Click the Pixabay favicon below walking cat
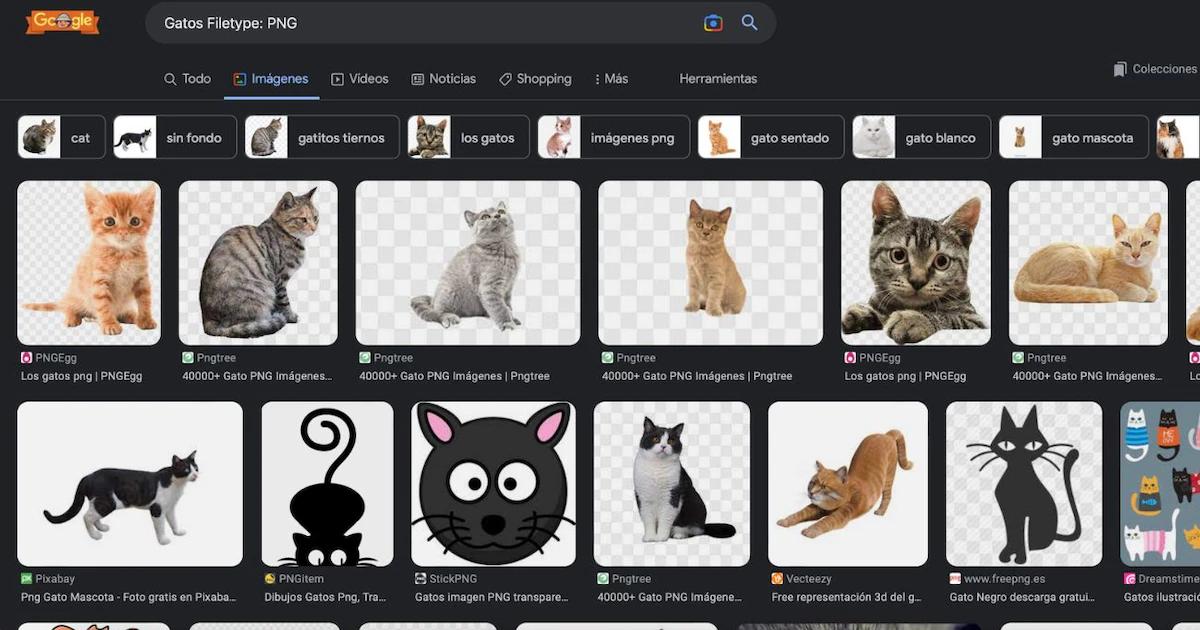This screenshot has height=630, width=1200. (26, 578)
